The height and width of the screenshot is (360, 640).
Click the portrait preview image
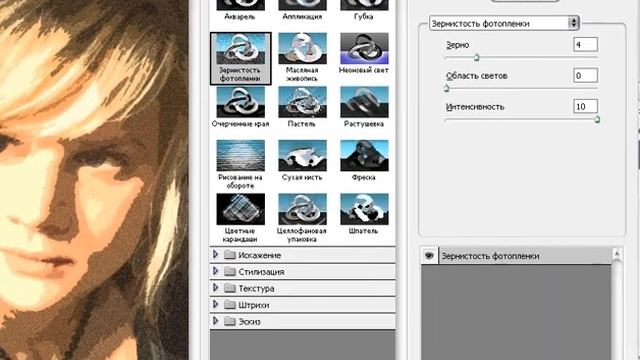pos(94,180)
